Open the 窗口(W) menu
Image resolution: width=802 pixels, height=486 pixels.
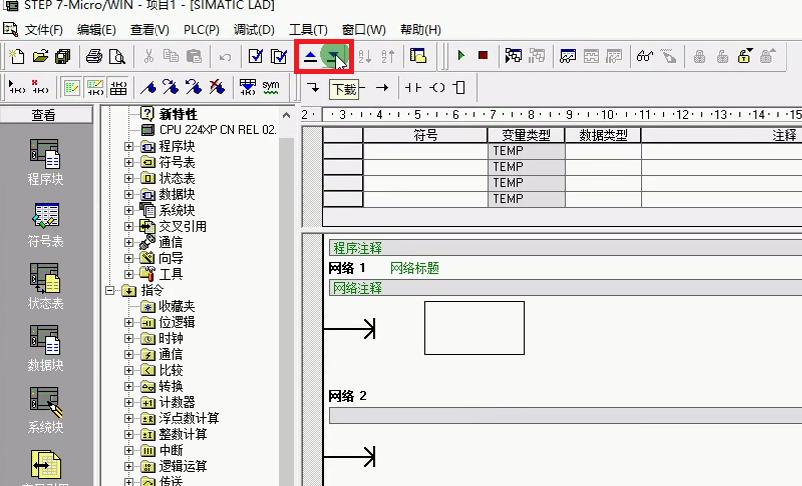click(x=364, y=30)
